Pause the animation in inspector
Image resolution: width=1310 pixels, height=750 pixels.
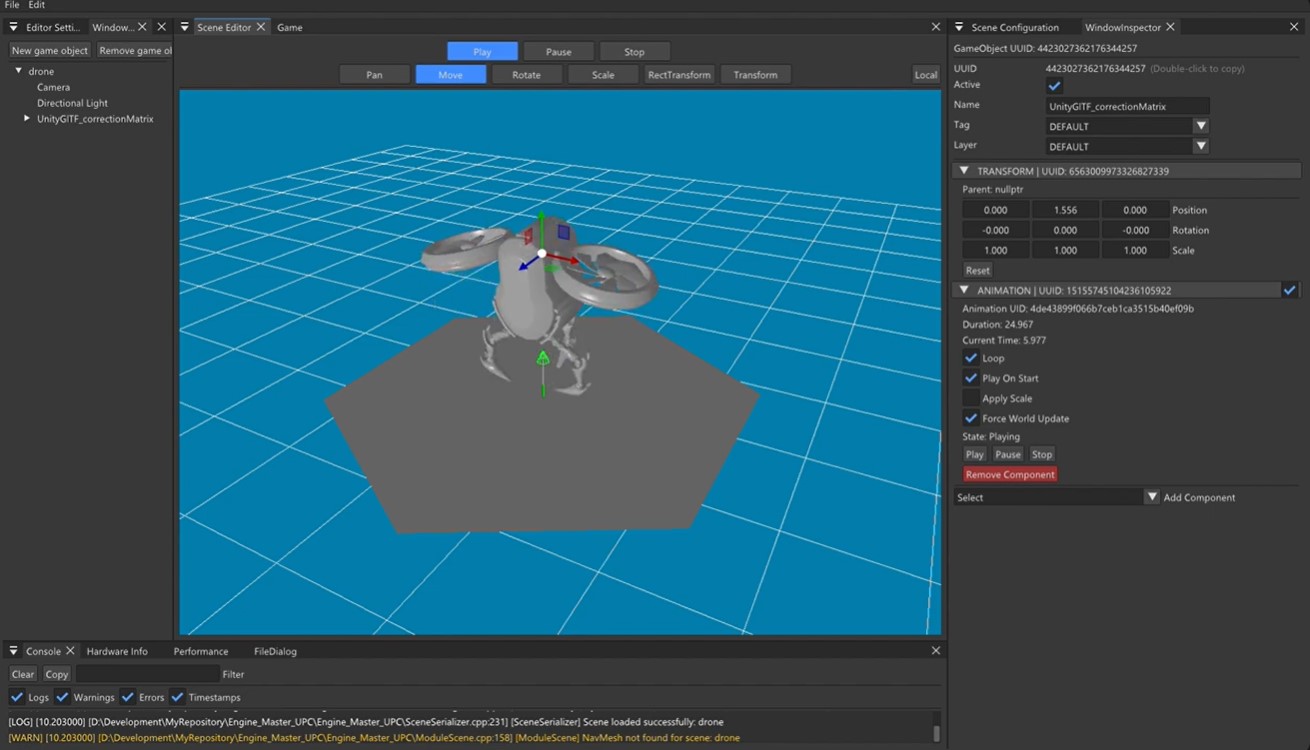1008,454
